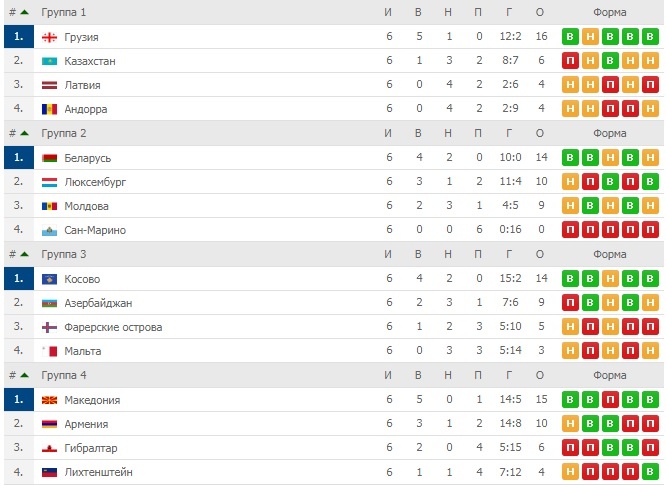Open the Люксембург team link
The width and height of the screenshot is (666, 485).
95,182
